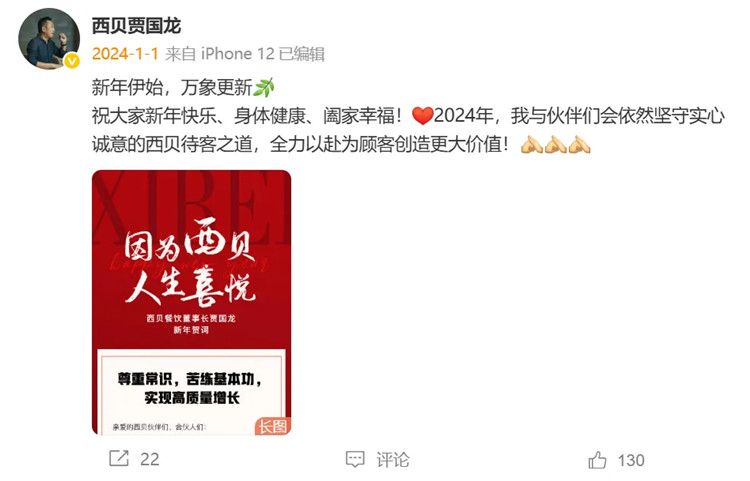Click the like count 130
750x481 pixels.
[x=631, y=460]
